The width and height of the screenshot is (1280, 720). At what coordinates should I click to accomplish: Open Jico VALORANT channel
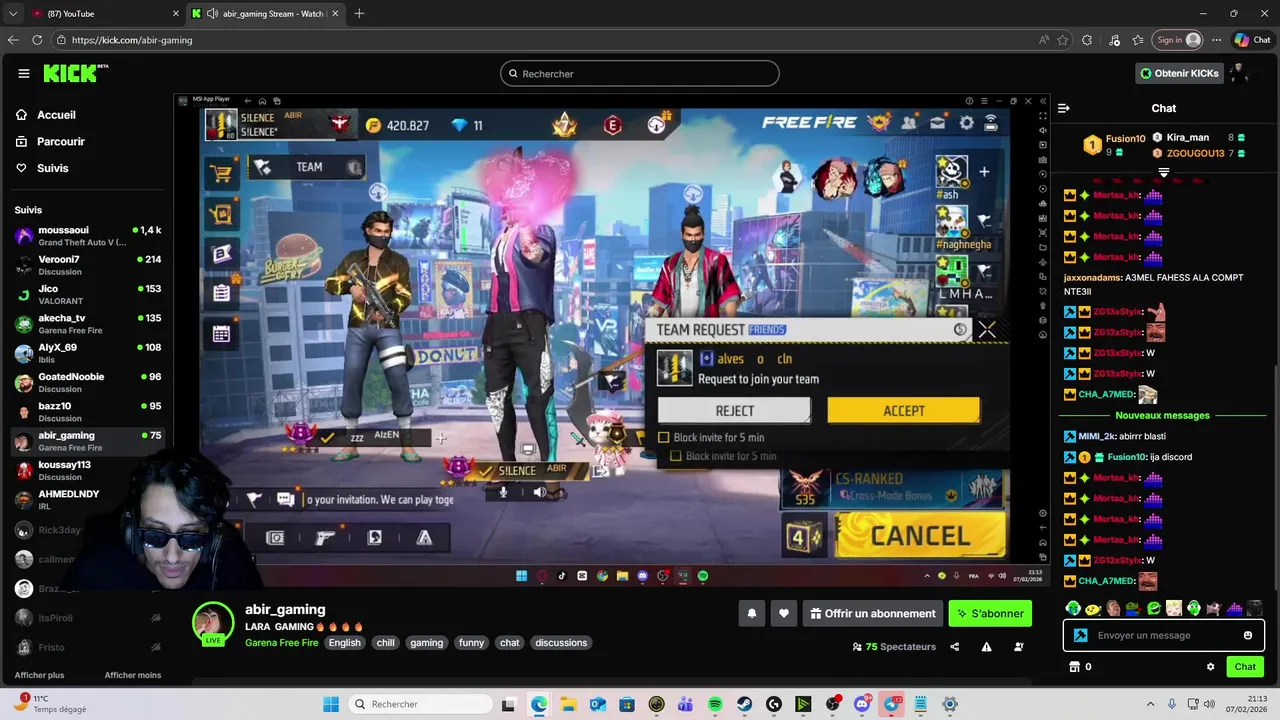point(88,294)
